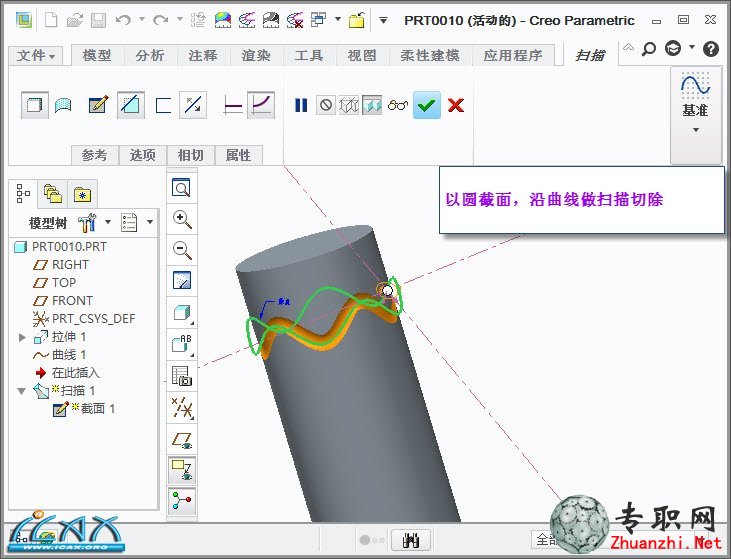Select sweep as surface option

click(x=63, y=105)
